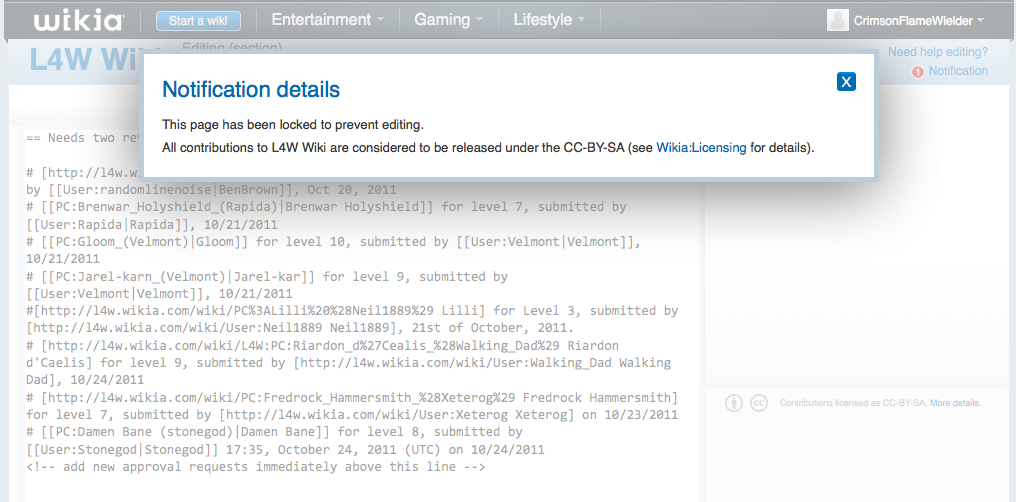Open the Gaming dropdown
The height and width of the screenshot is (502, 1016).
[449, 20]
